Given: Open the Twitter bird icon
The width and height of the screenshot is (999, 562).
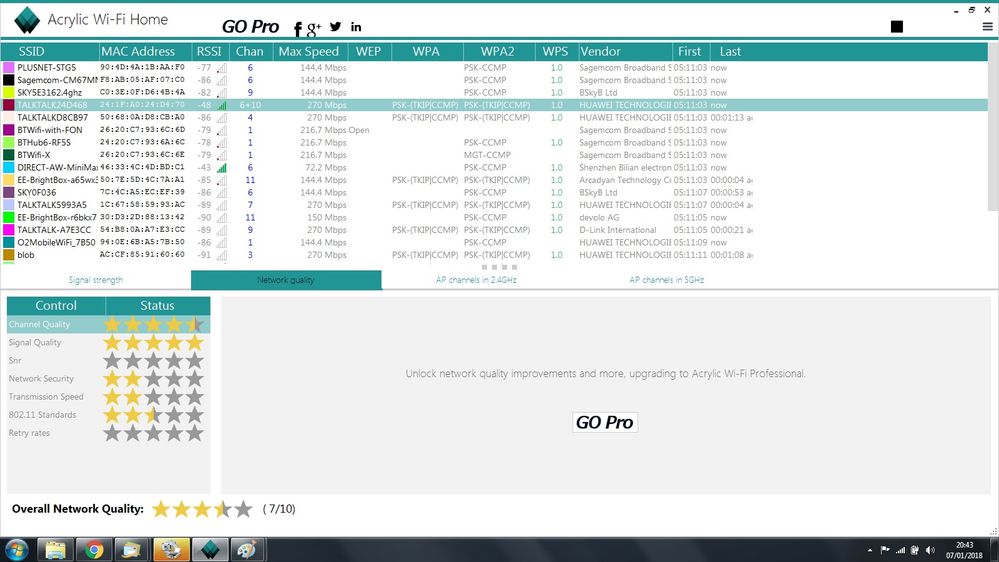Looking at the screenshot, I should coord(336,27).
